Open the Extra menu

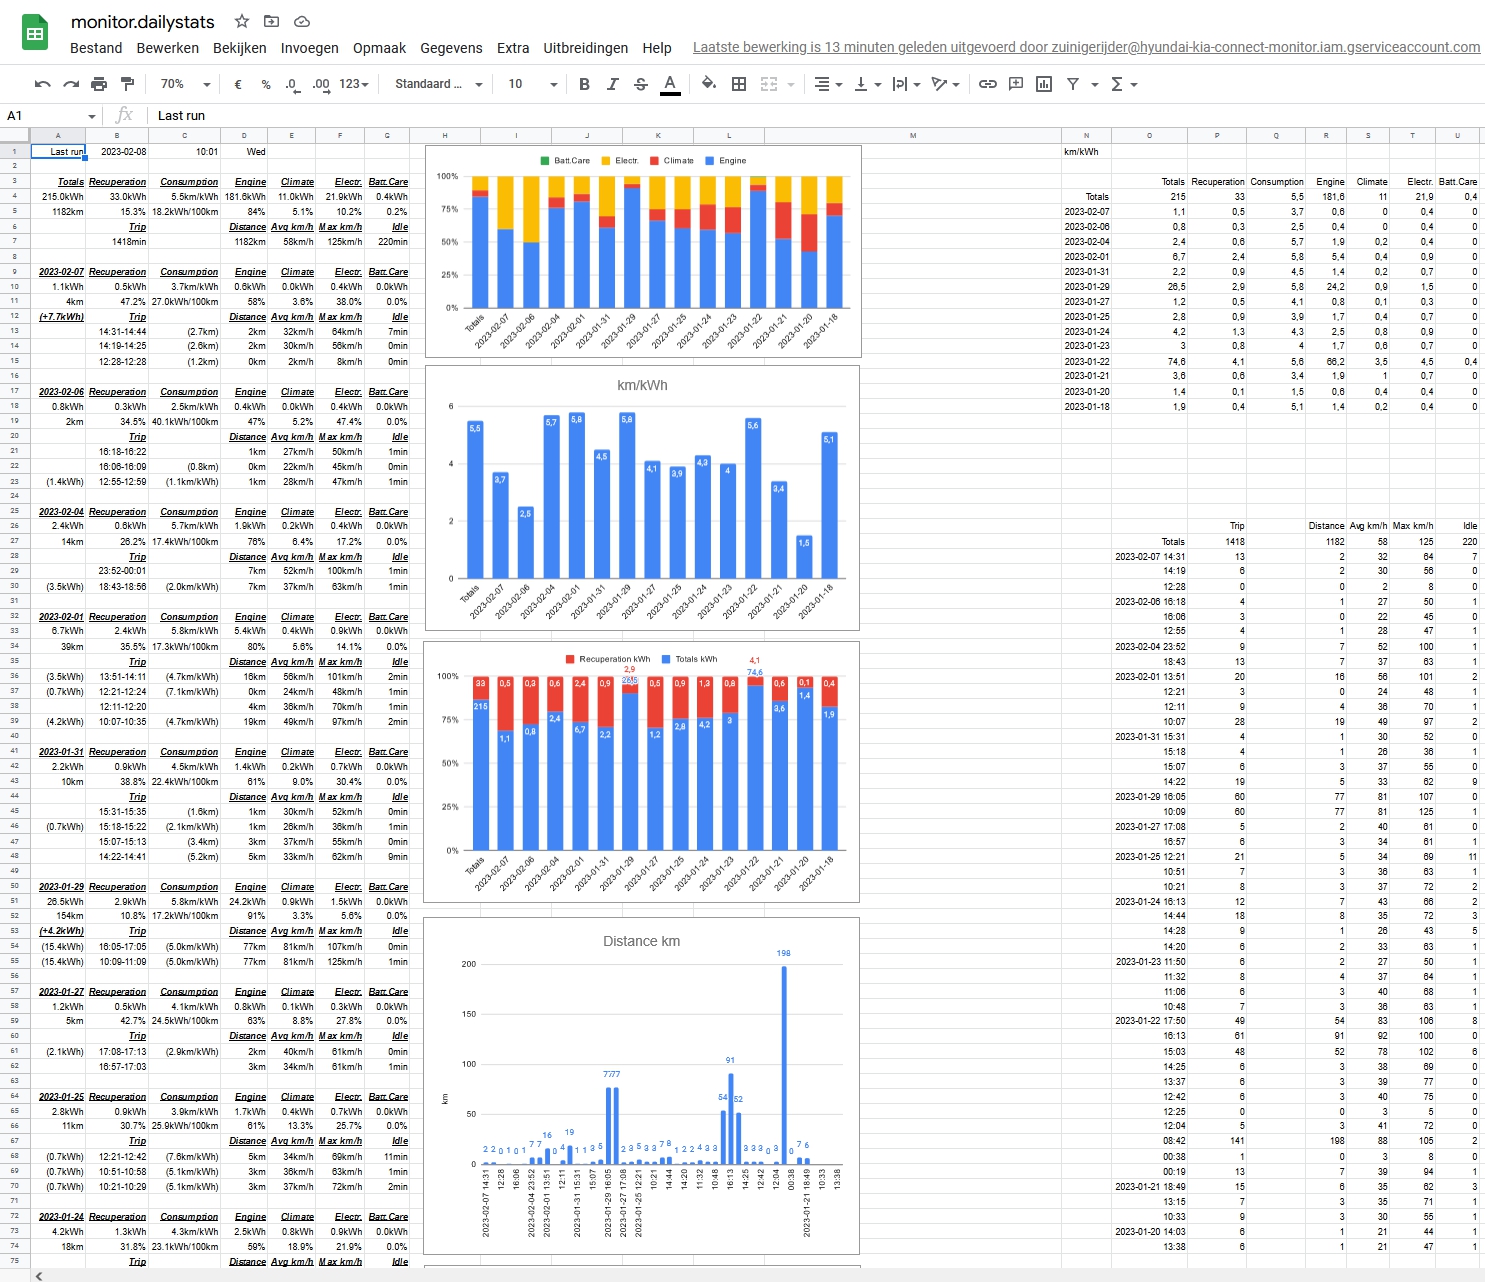[513, 48]
